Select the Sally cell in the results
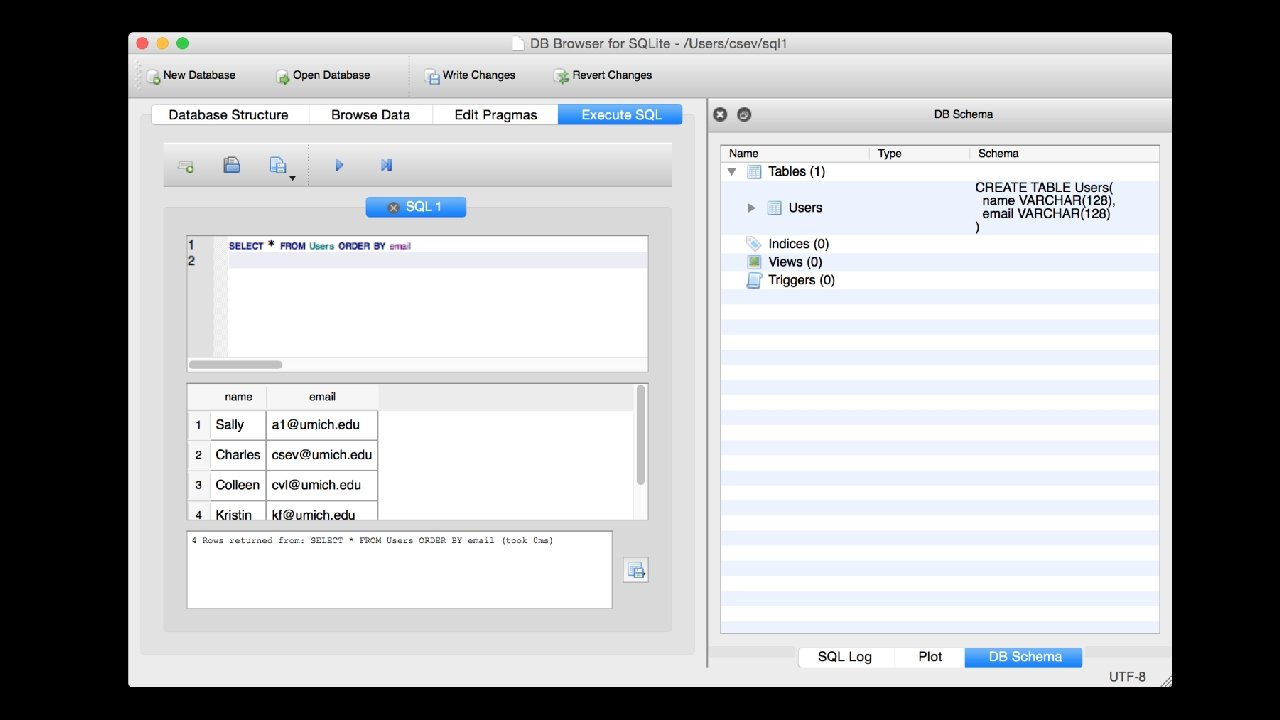Viewport: 1280px width, 720px height. 238,425
